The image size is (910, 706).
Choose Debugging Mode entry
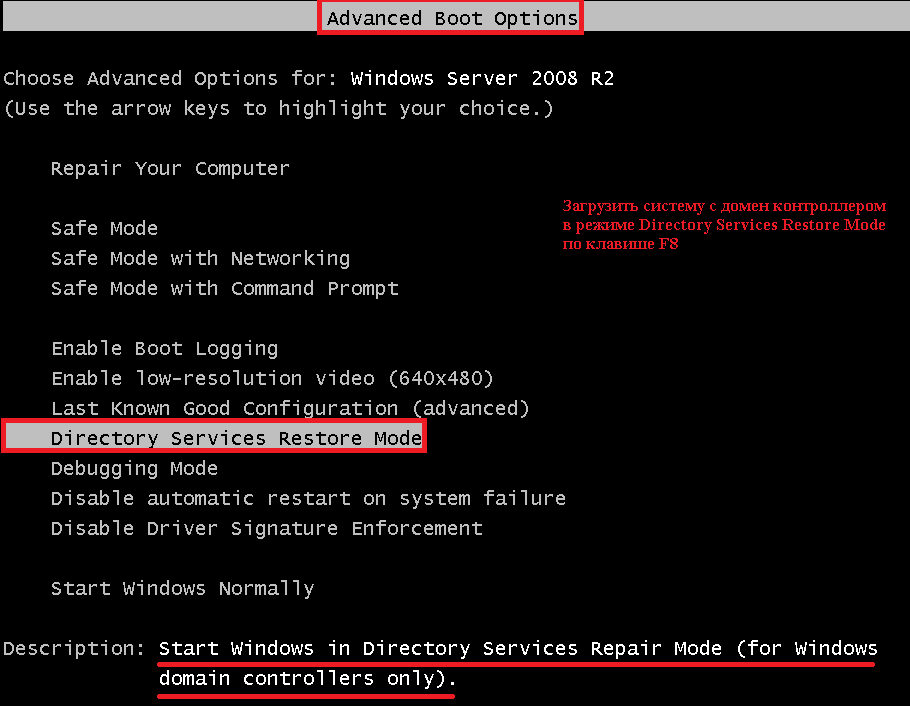click(134, 469)
